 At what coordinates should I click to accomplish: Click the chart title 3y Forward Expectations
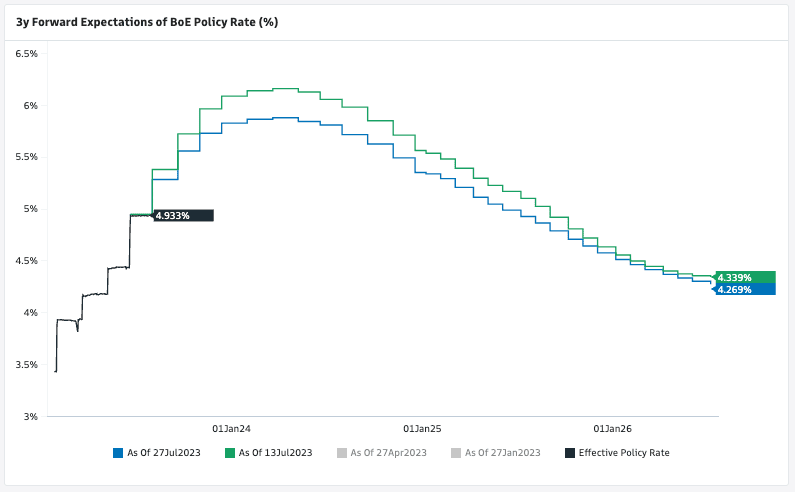pos(146,22)
